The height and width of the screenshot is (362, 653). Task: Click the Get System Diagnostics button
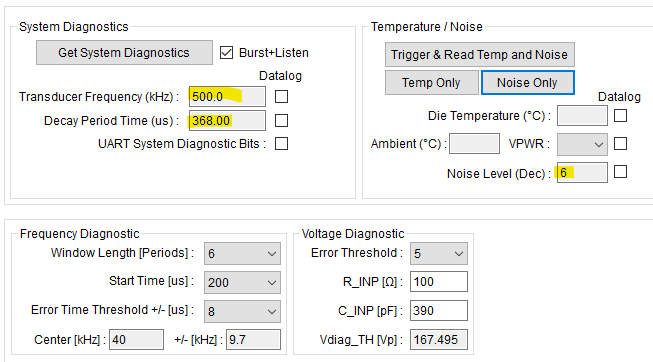click(124, 52)
